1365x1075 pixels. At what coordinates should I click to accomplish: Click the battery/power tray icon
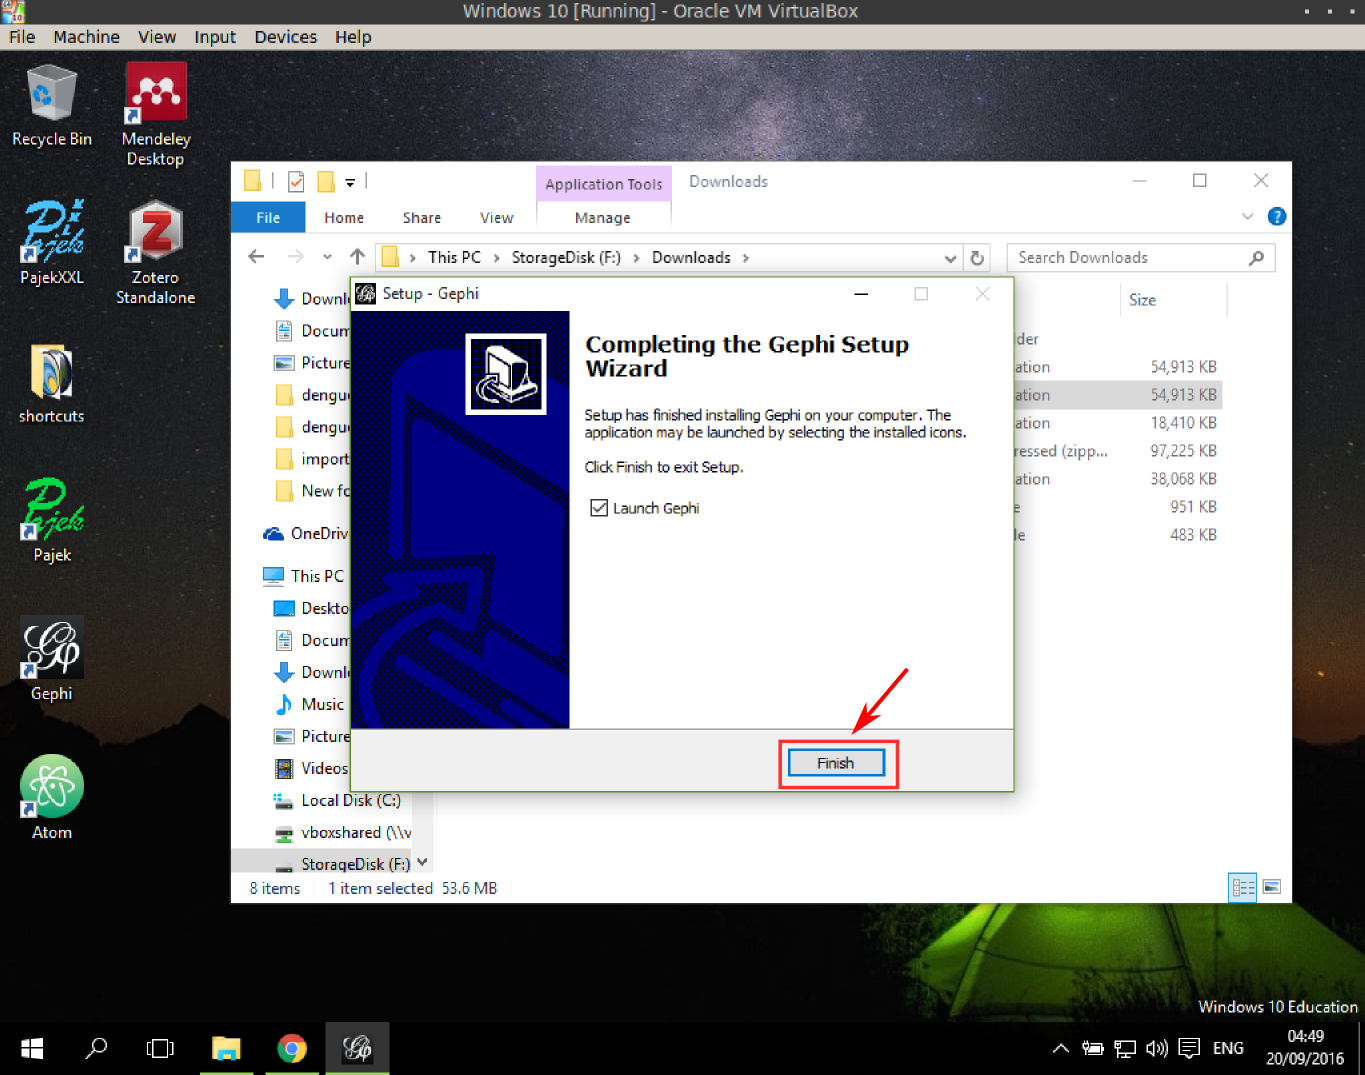(x=1093, y=1048)
